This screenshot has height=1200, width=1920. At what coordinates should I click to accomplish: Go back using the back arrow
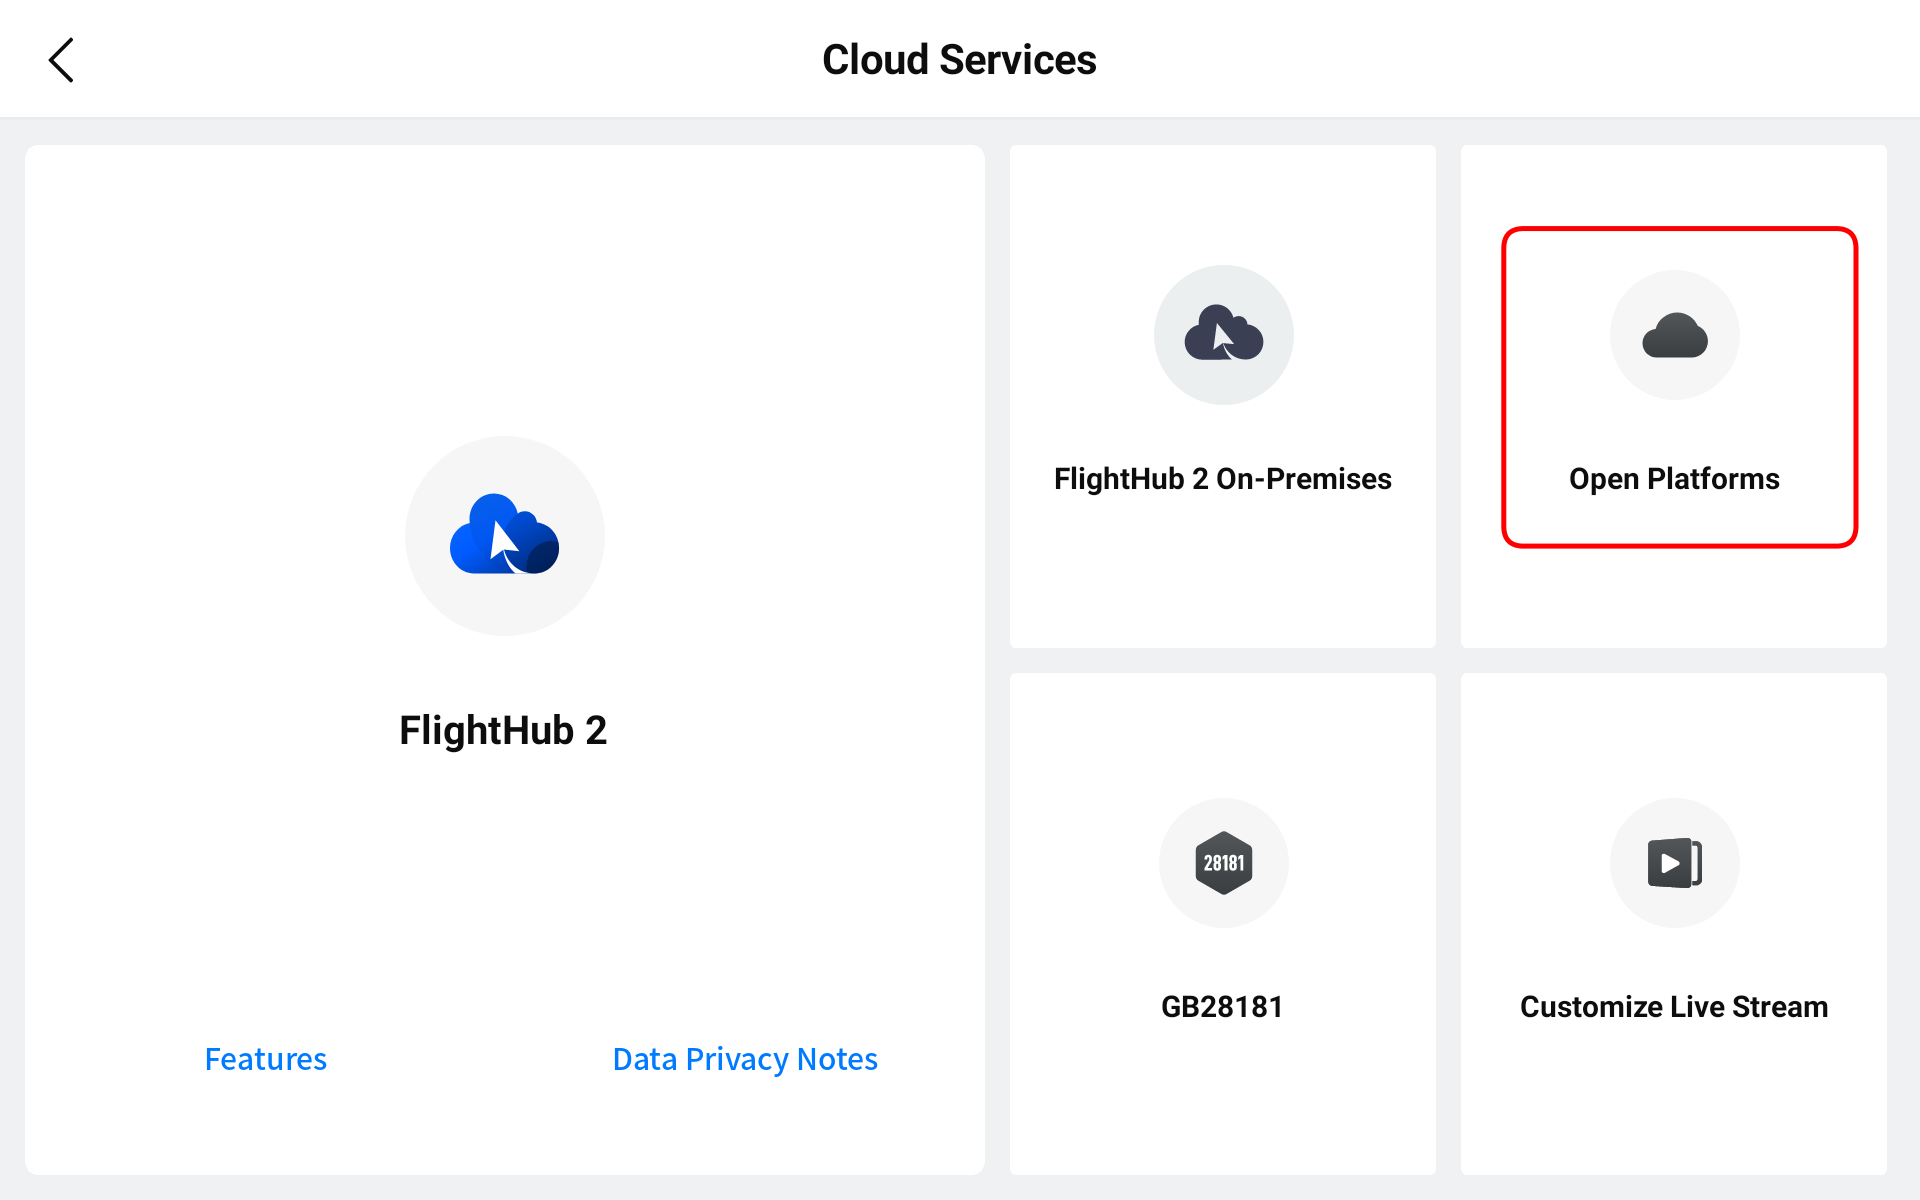point(61,60)
